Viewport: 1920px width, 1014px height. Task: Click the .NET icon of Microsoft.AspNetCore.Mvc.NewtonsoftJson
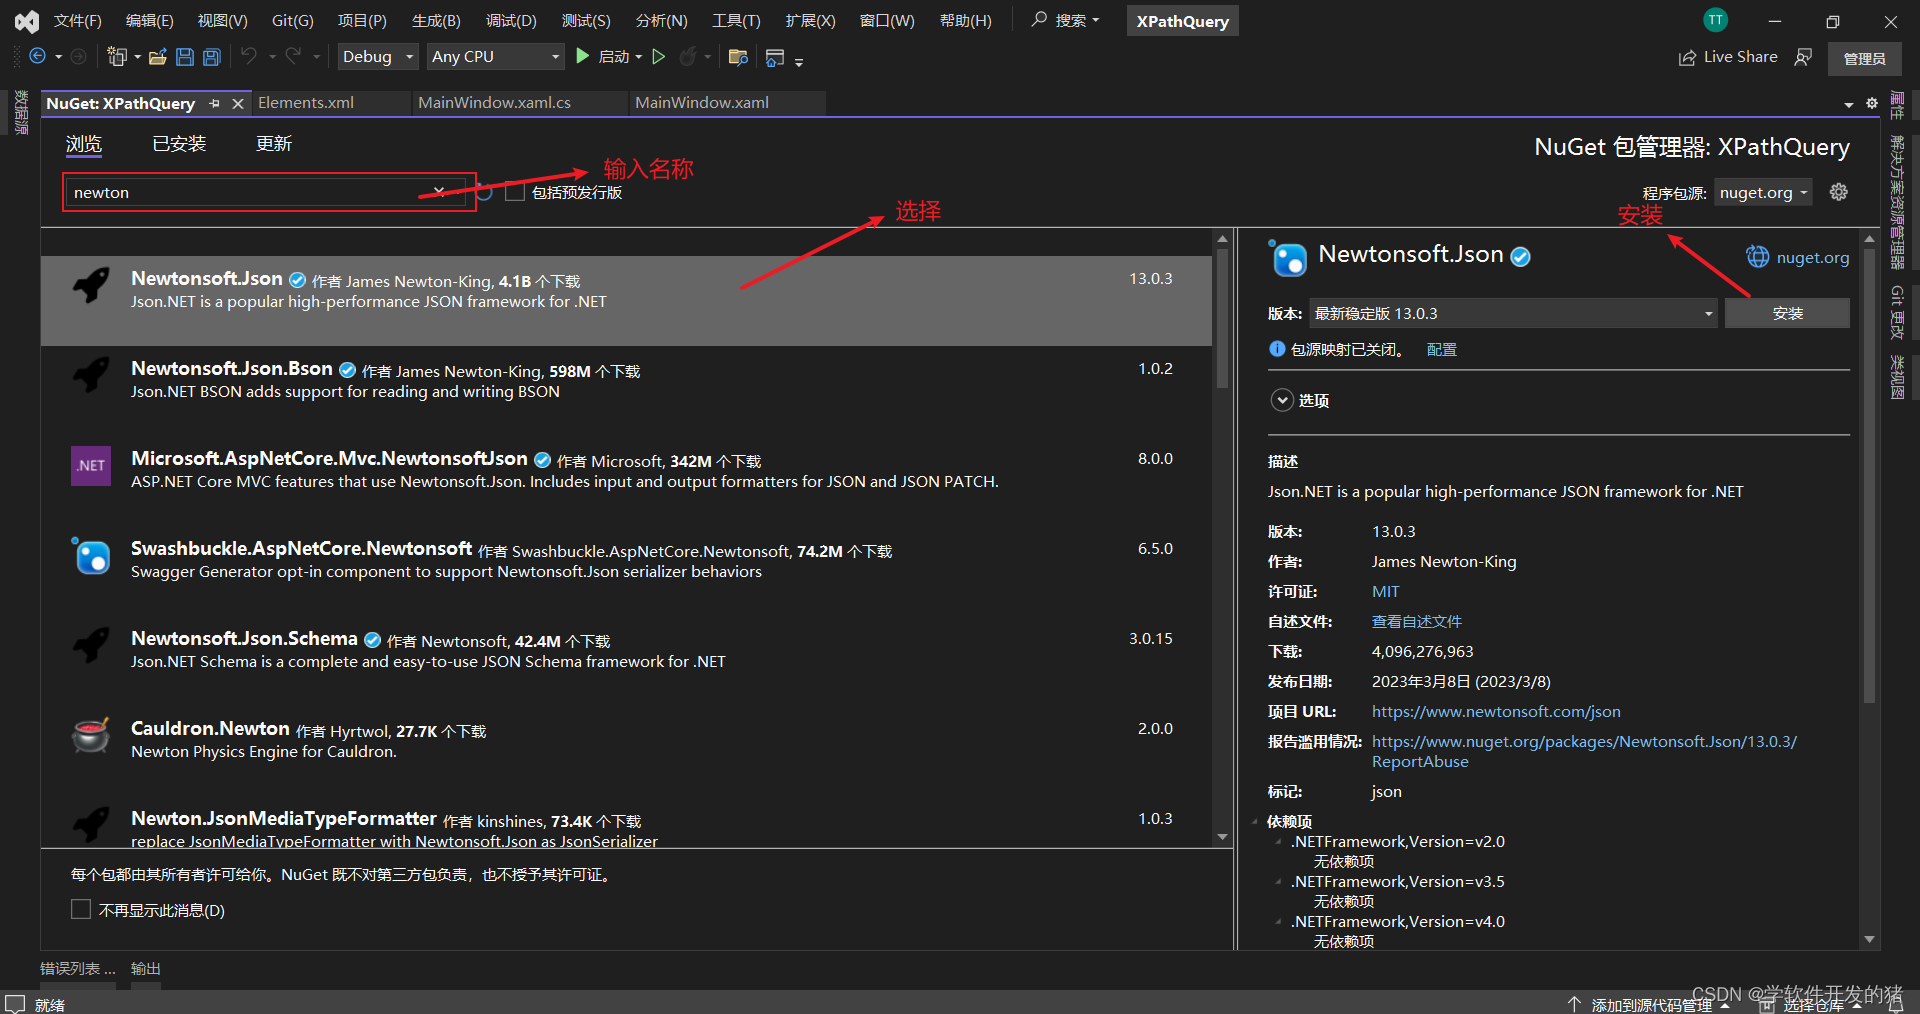tap(91, 465)
